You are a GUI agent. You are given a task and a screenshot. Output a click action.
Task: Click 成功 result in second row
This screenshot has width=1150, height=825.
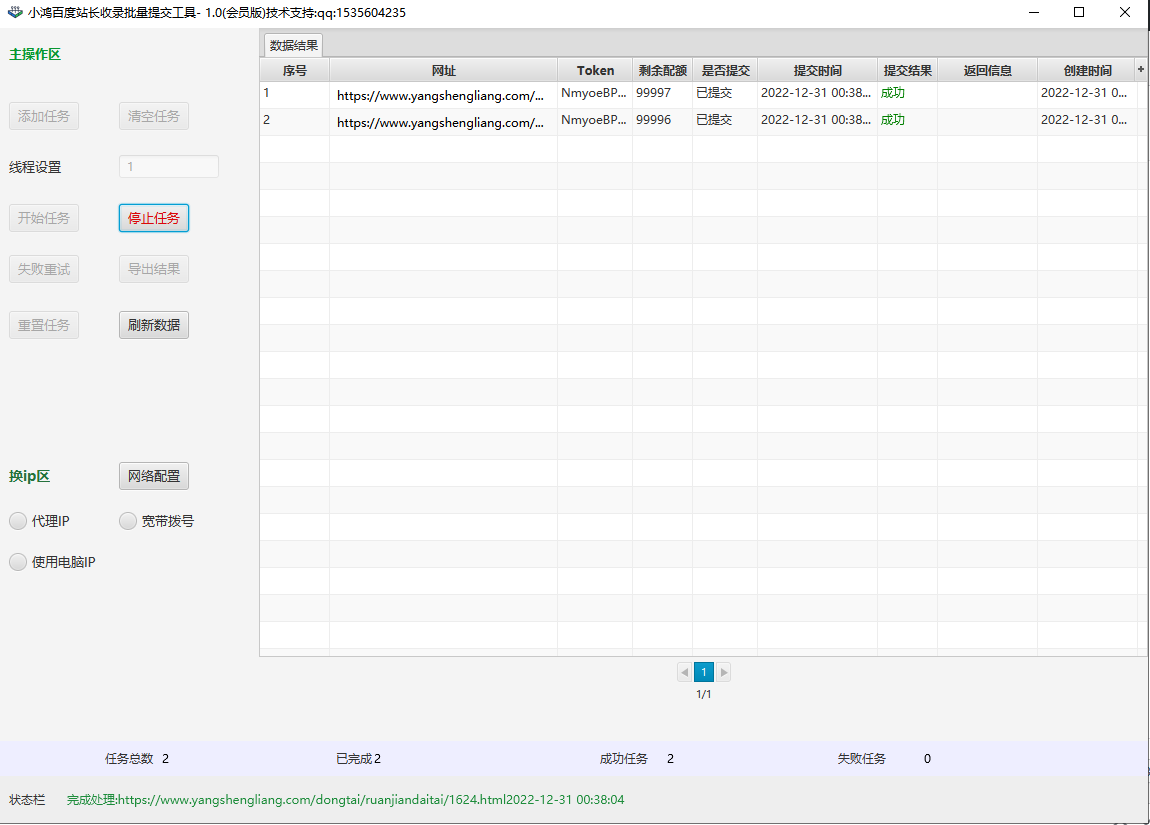pos(893,120)
